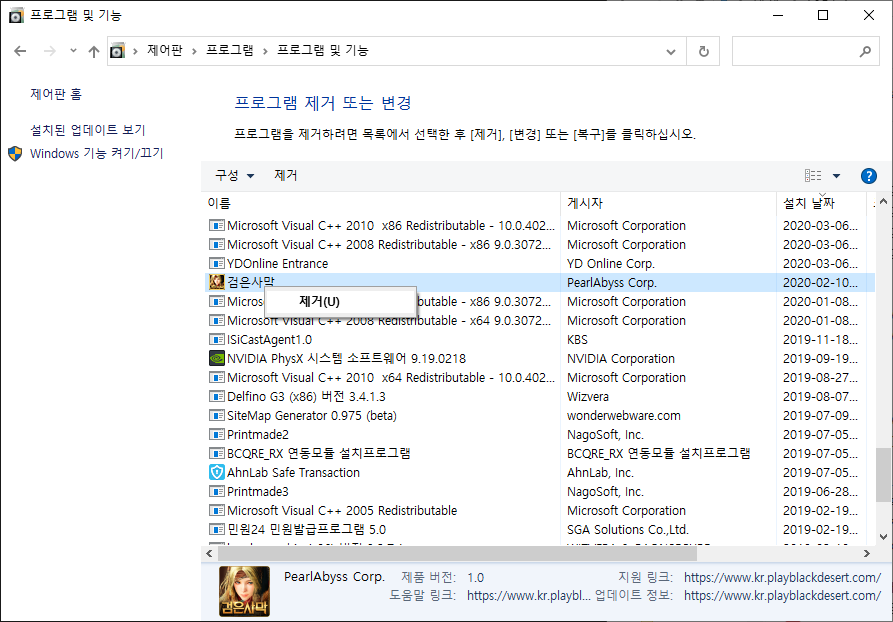Open 설치된 업데이트 보기 link
The height and width of the screenshot is (622, 893).
pyautogui.click(x=88, y=130)
